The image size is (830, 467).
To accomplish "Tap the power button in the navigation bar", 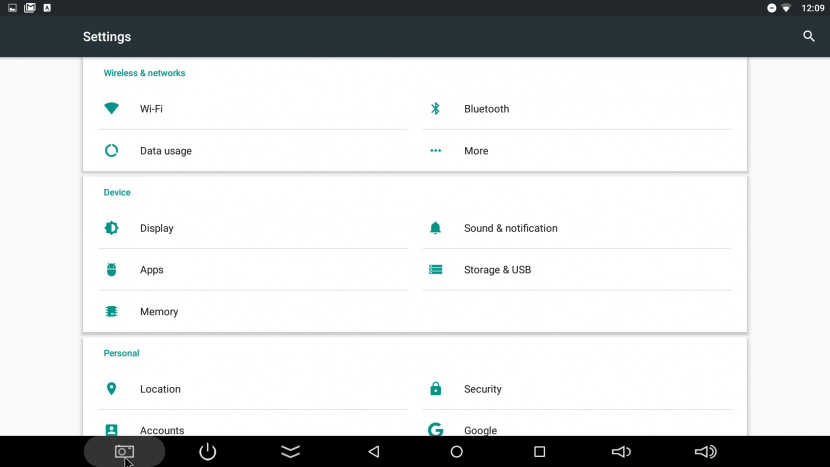I will tap(208, 452).
